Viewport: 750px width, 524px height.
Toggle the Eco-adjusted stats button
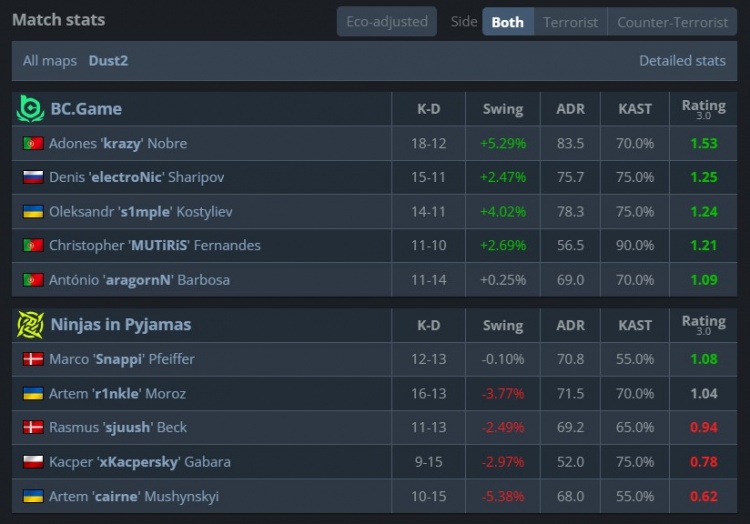pyautogui.click(x=386, y=21)
